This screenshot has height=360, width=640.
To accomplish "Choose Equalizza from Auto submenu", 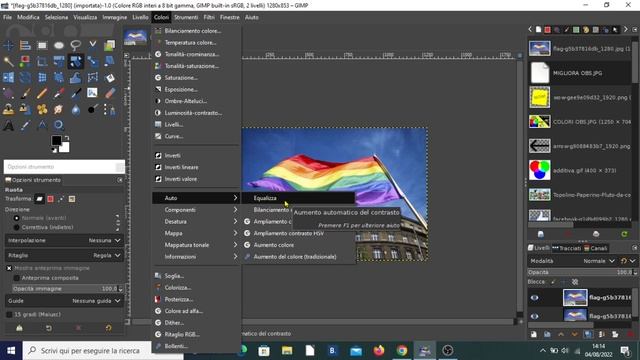I will (x=299, y=198).
